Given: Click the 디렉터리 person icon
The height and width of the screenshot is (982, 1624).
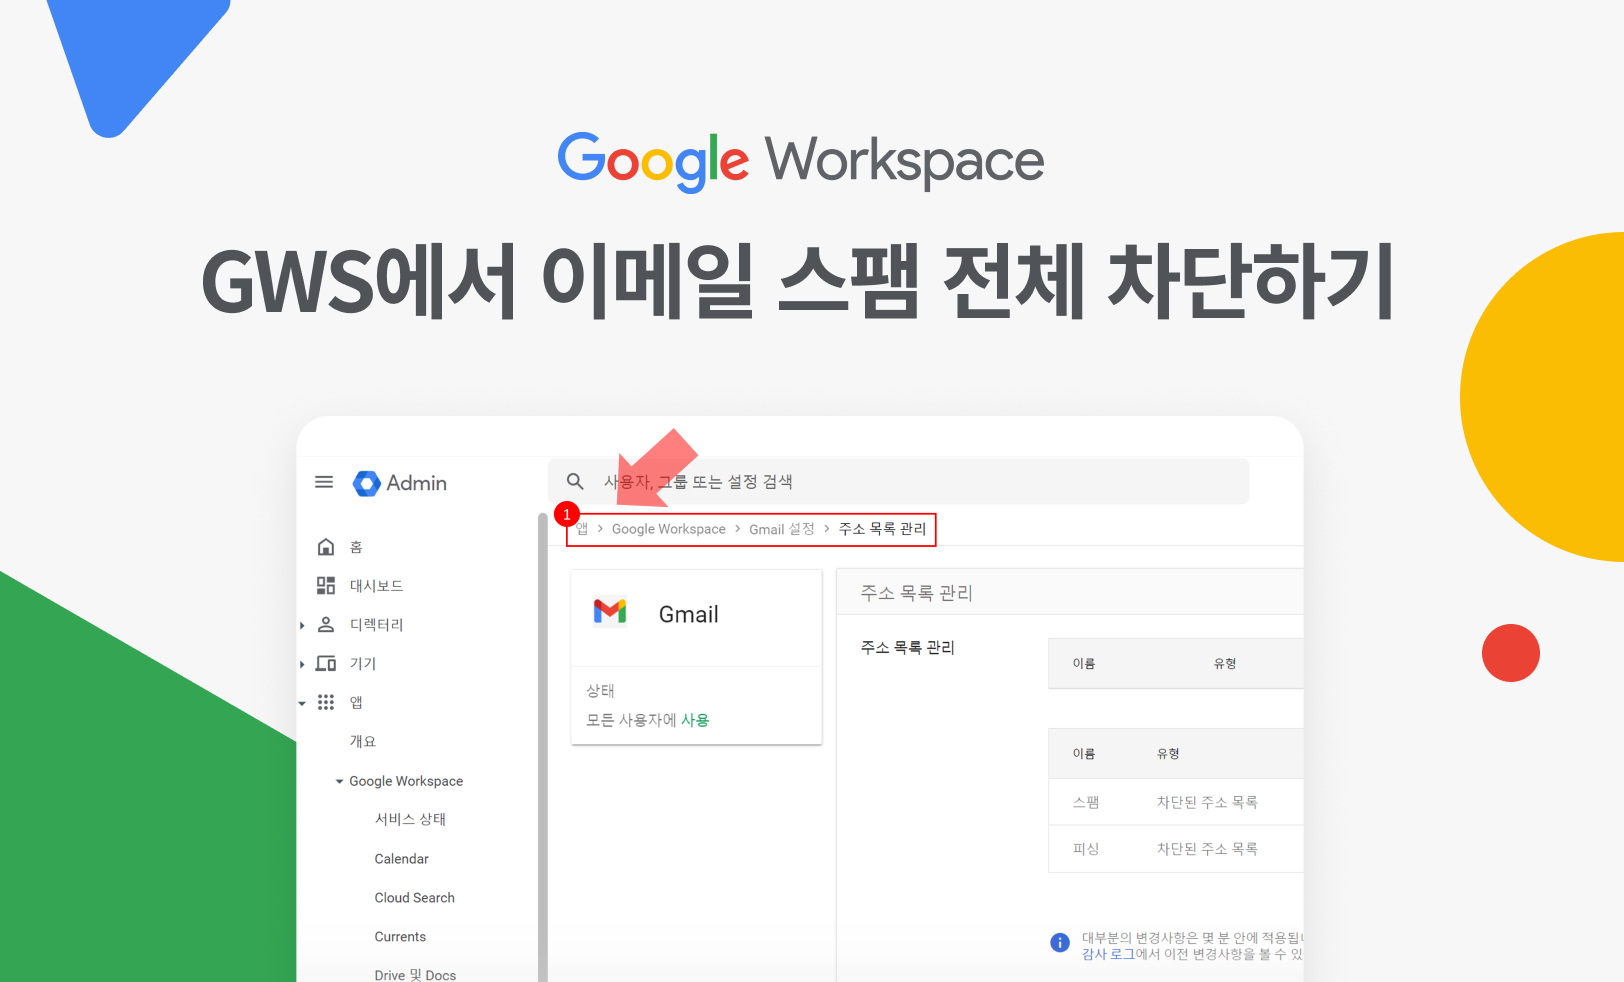Looking at the screenshot, I should tap(325, 624).
